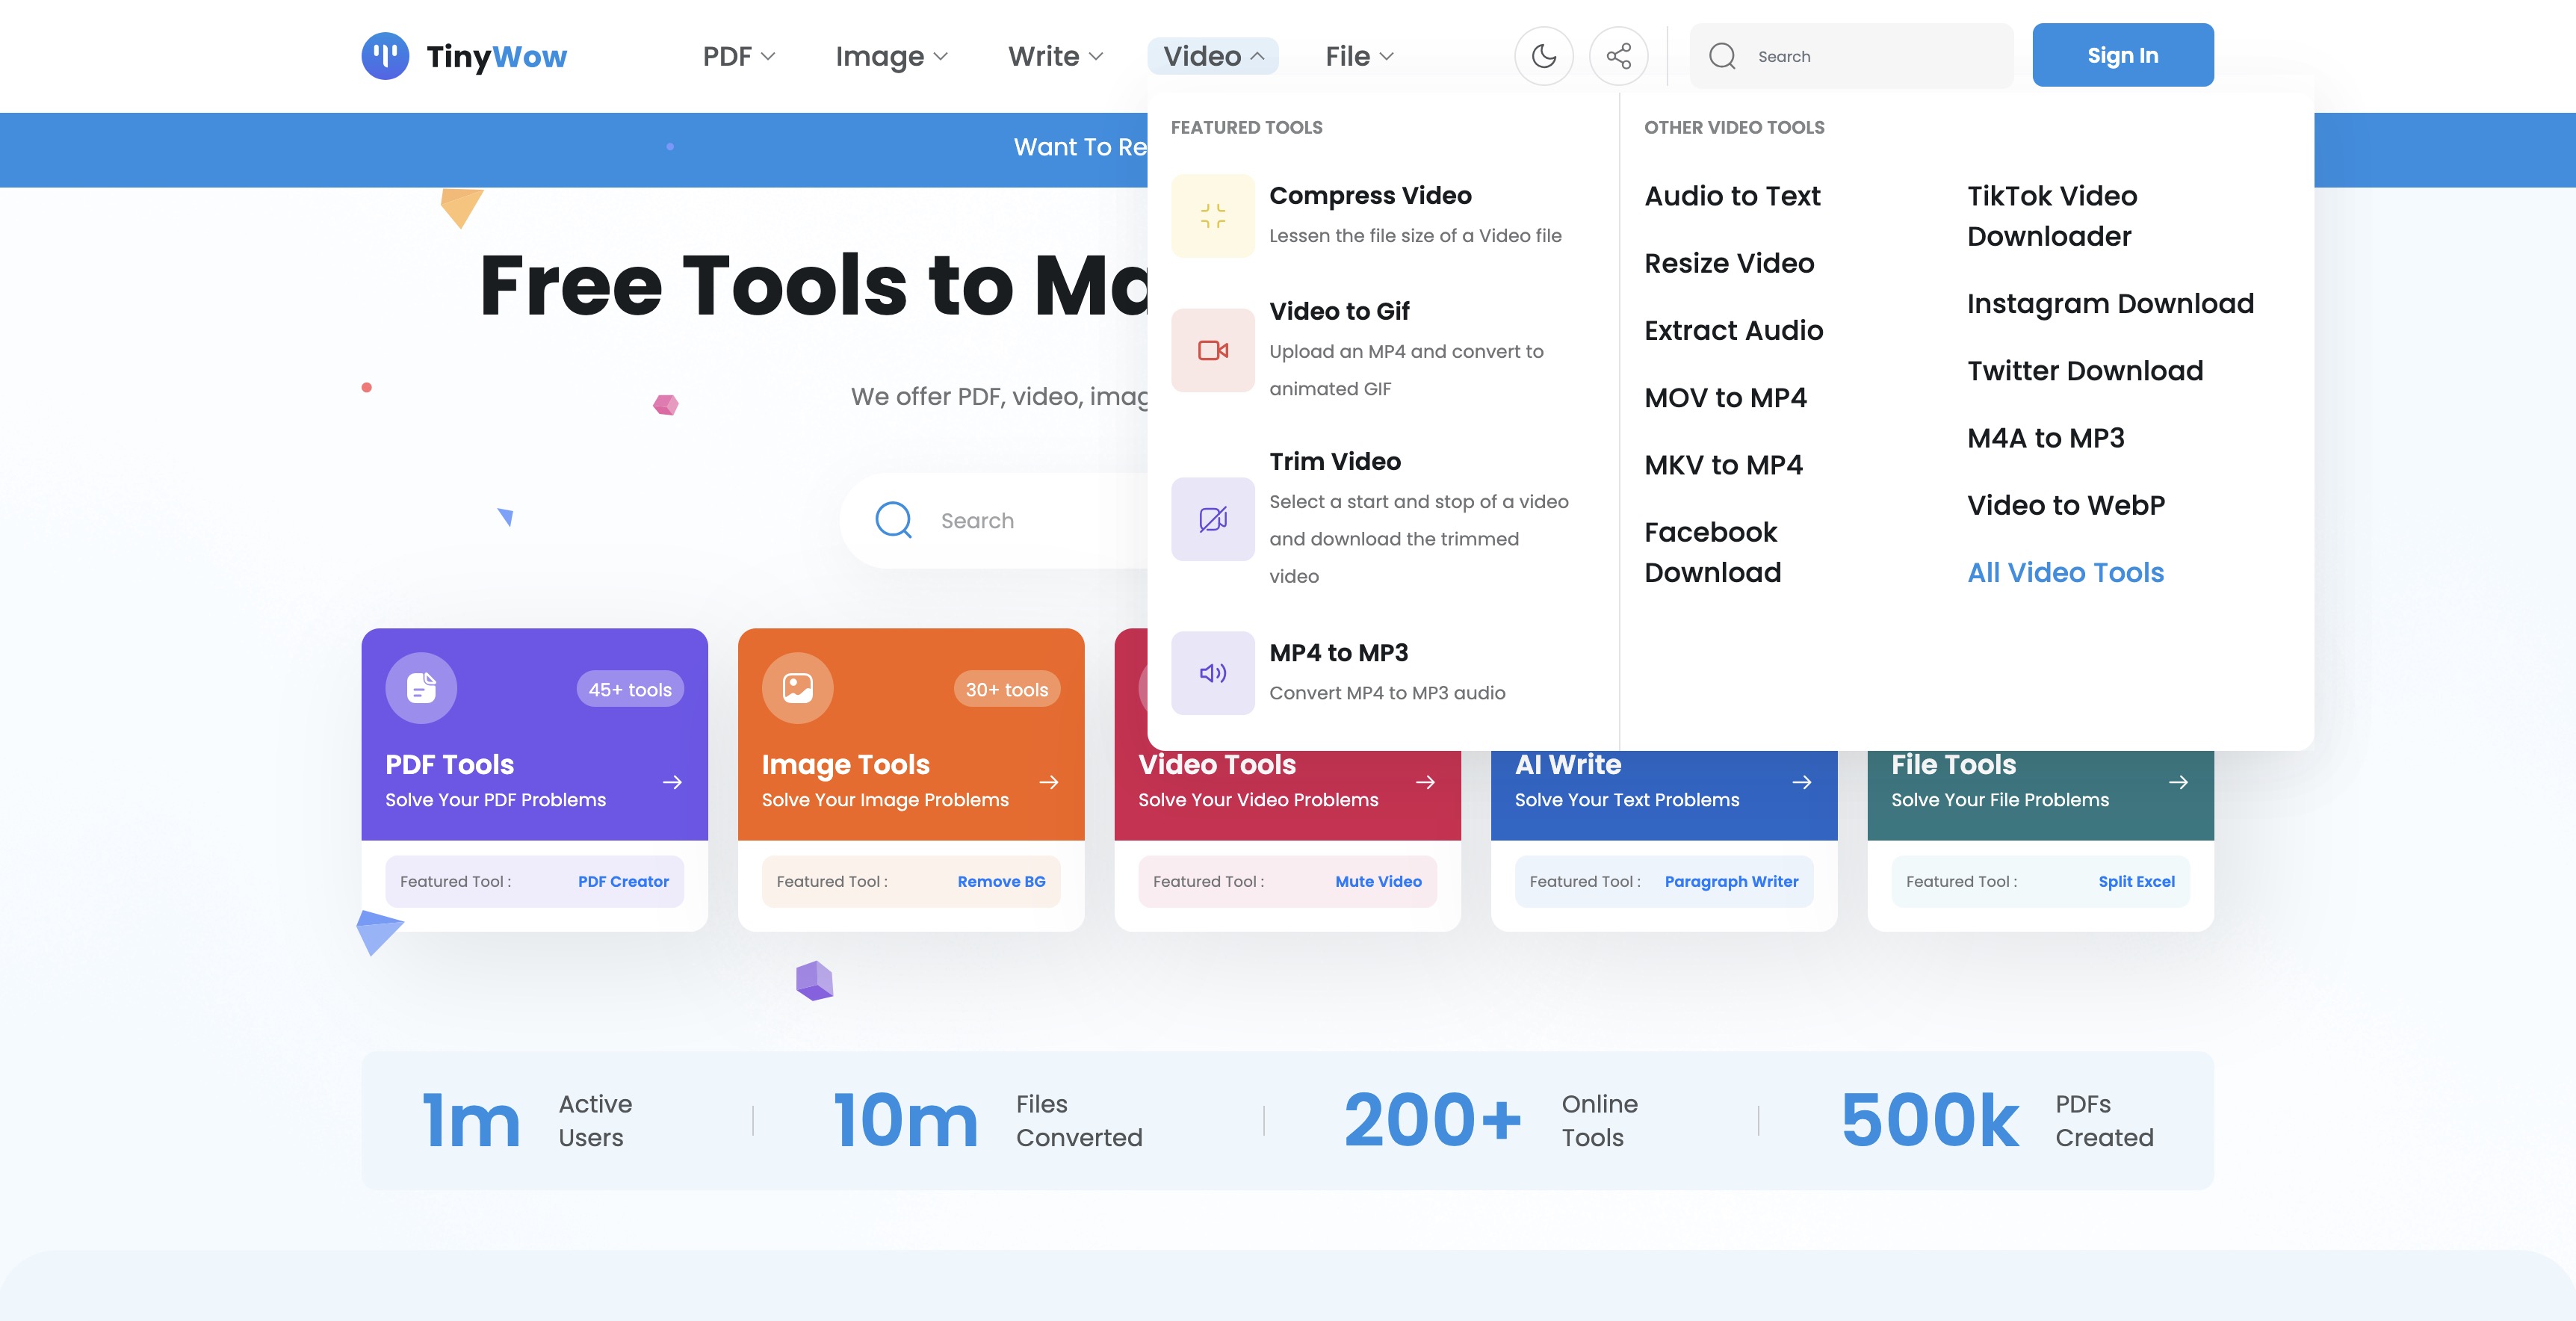Click the TinyWow brand name text
2576x1321 pixels.
coord(496,56)
